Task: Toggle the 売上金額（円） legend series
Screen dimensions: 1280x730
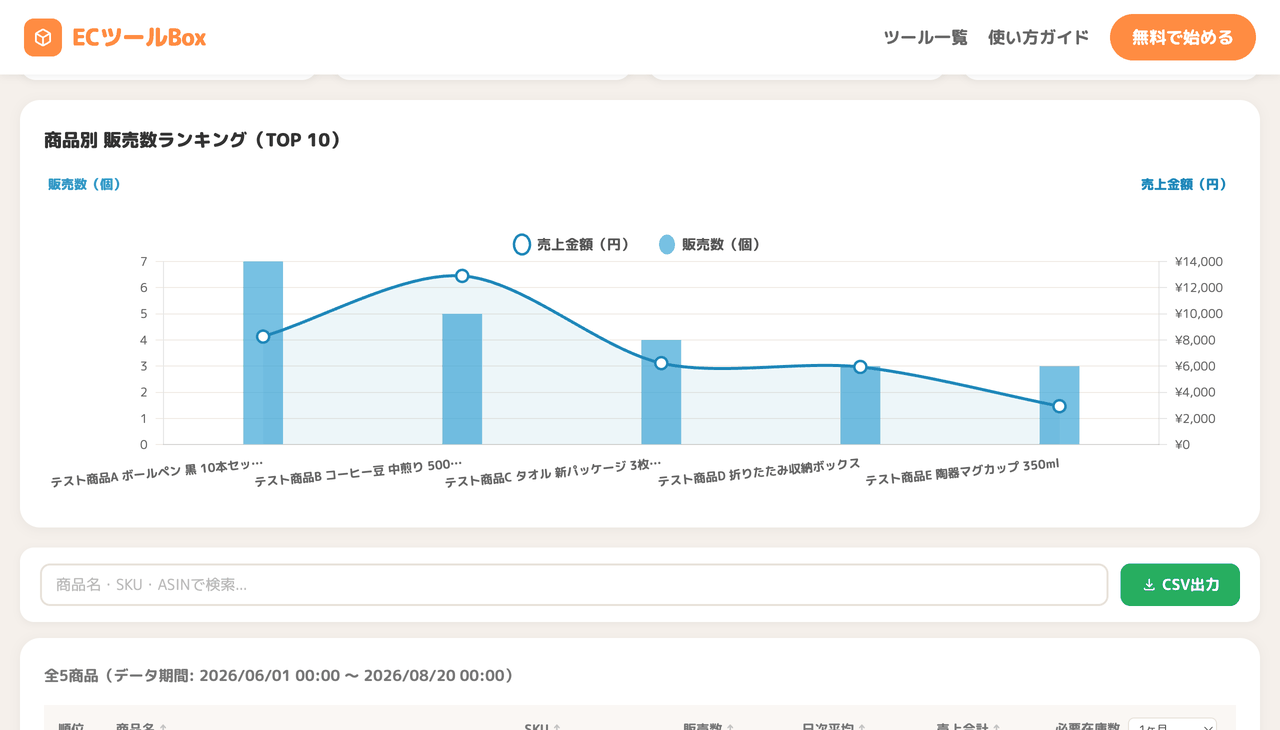Action: 571,244
